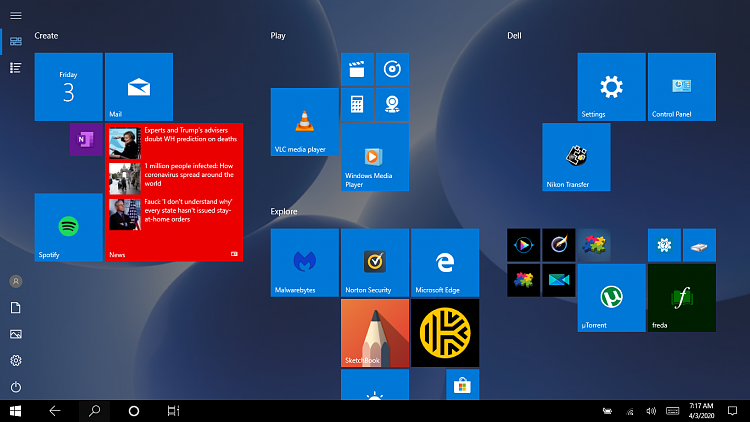Open the rainbow play-triangle media tile
Screen dimensions: 750x422
pos(523,245)
